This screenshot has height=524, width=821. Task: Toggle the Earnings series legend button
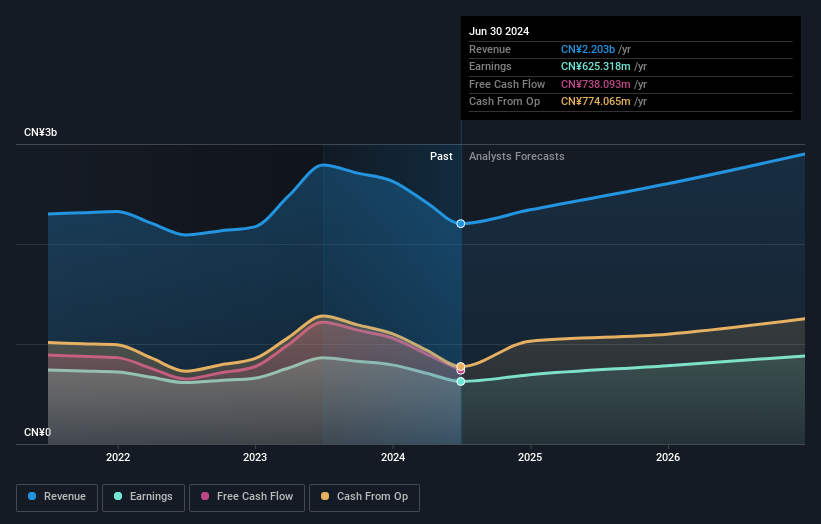click(143, 497)
